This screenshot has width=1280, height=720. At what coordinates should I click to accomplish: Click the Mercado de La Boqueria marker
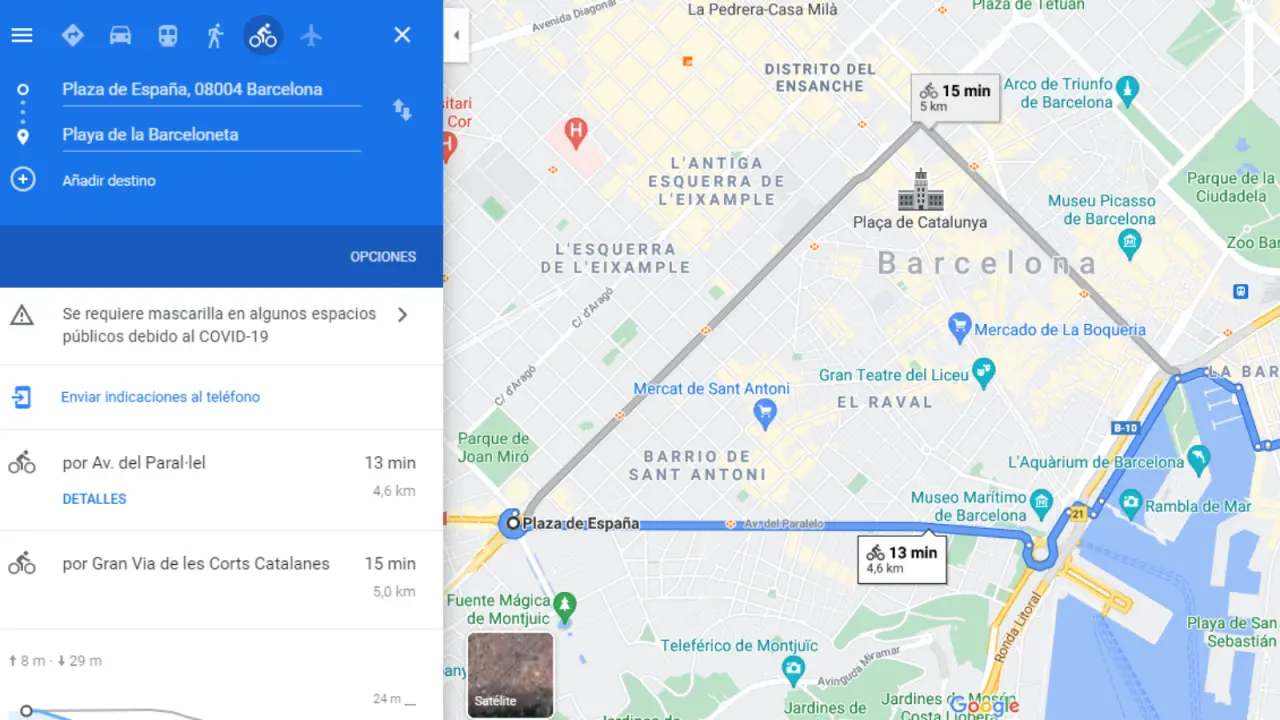(x=959, y=326)
